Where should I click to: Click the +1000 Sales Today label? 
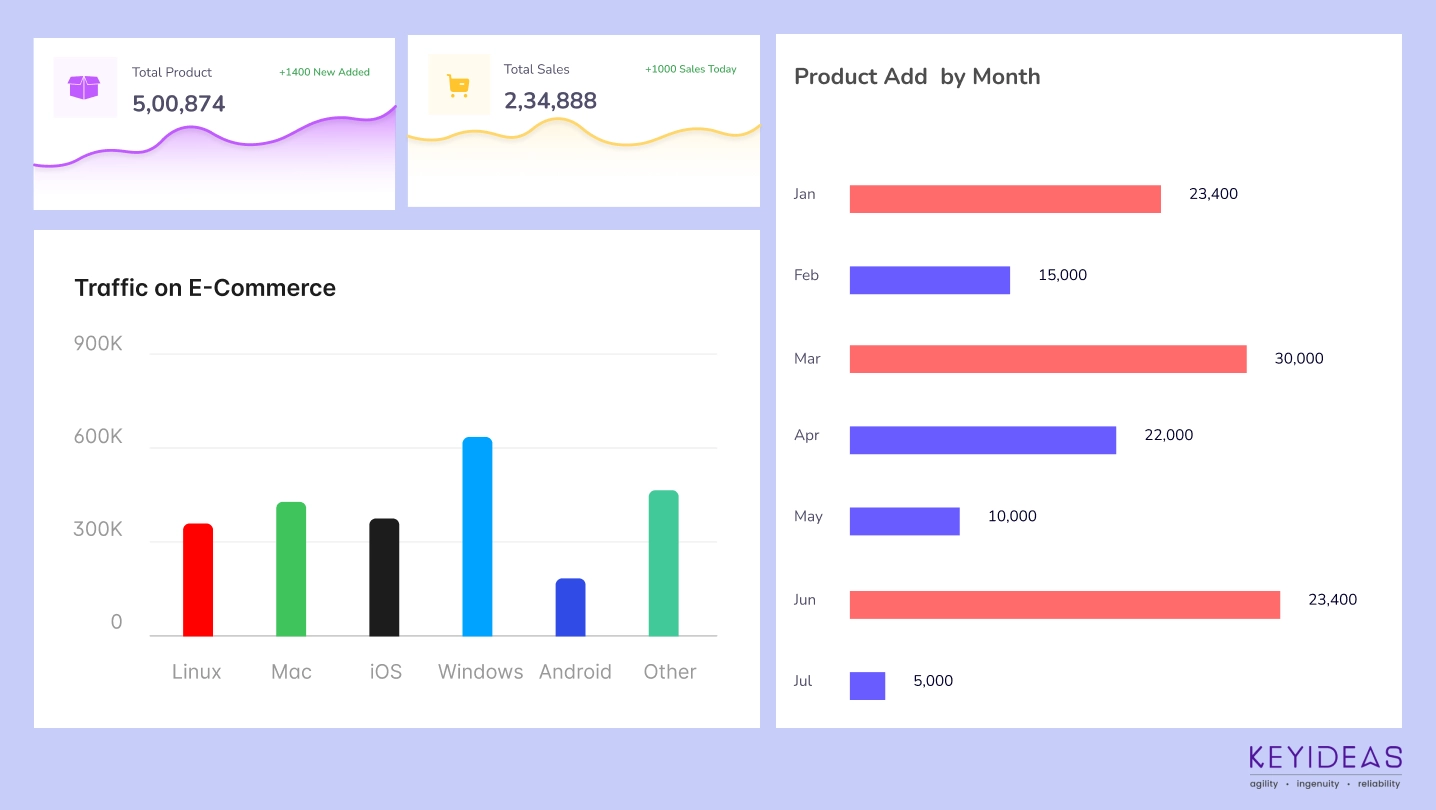tap(690, 69)
